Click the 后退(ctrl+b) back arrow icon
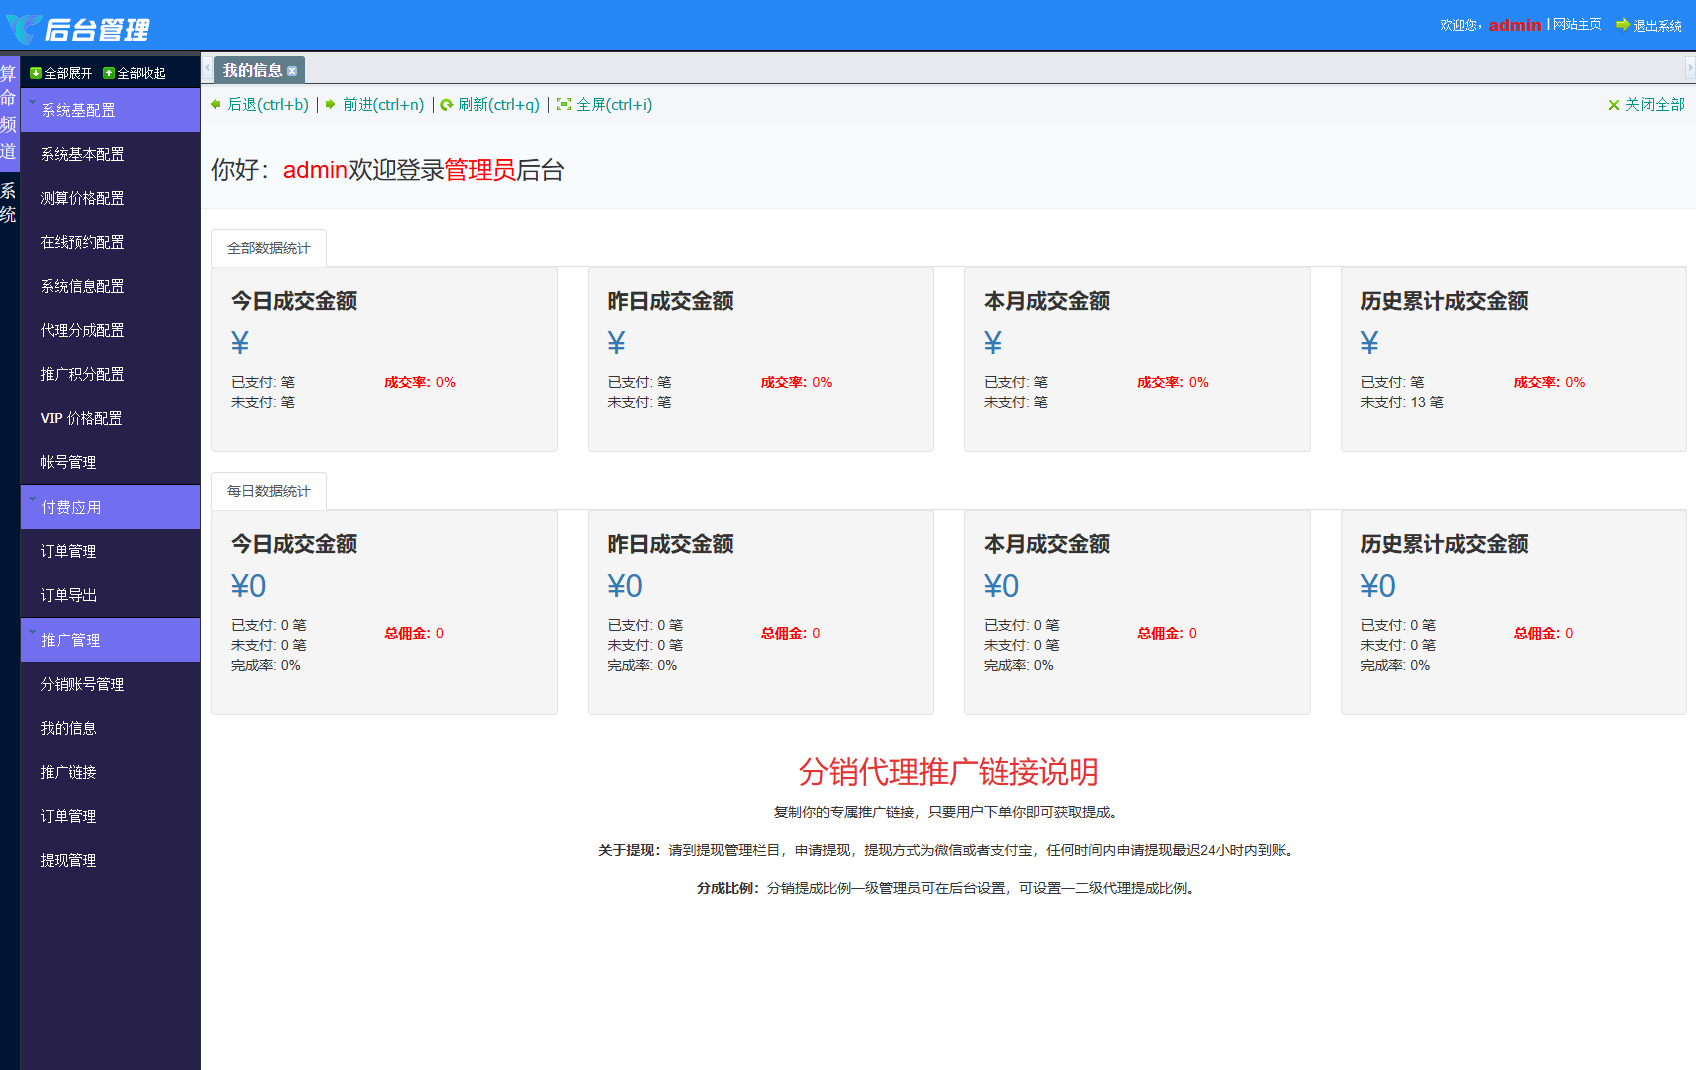The width and height of the screenshot is (1696, 1070). 216,104
